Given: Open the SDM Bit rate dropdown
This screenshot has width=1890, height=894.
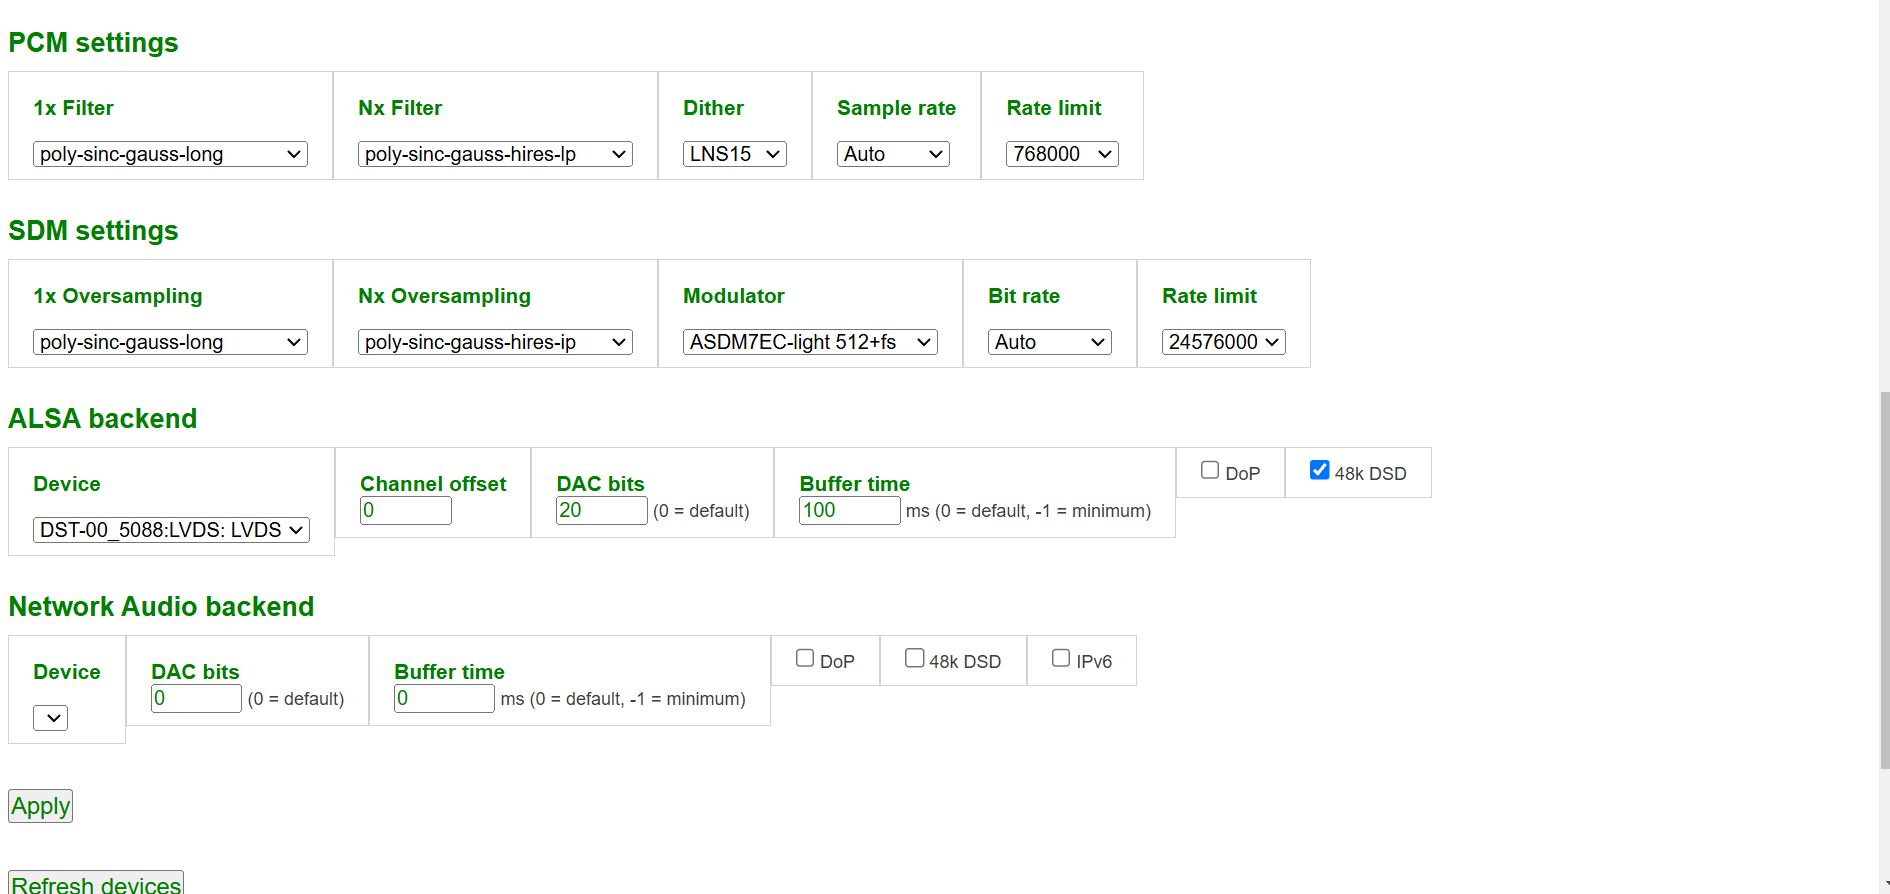Looking at the screenshot, I should point(1049,342).
